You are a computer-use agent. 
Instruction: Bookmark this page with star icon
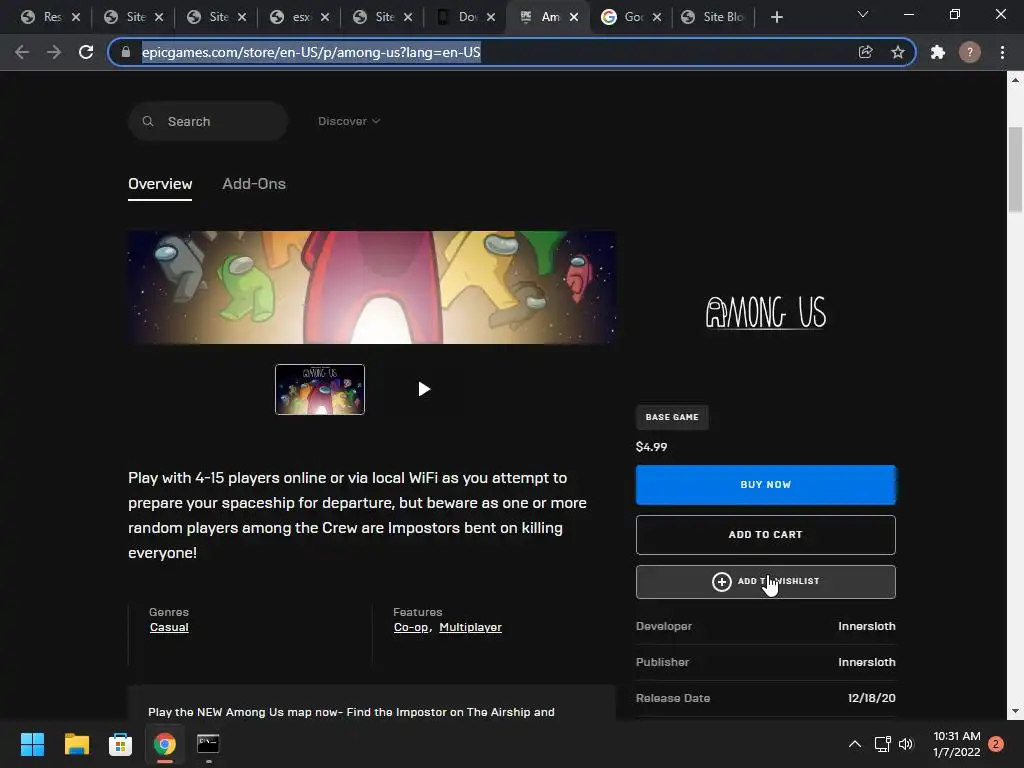(x=898, y=52)
